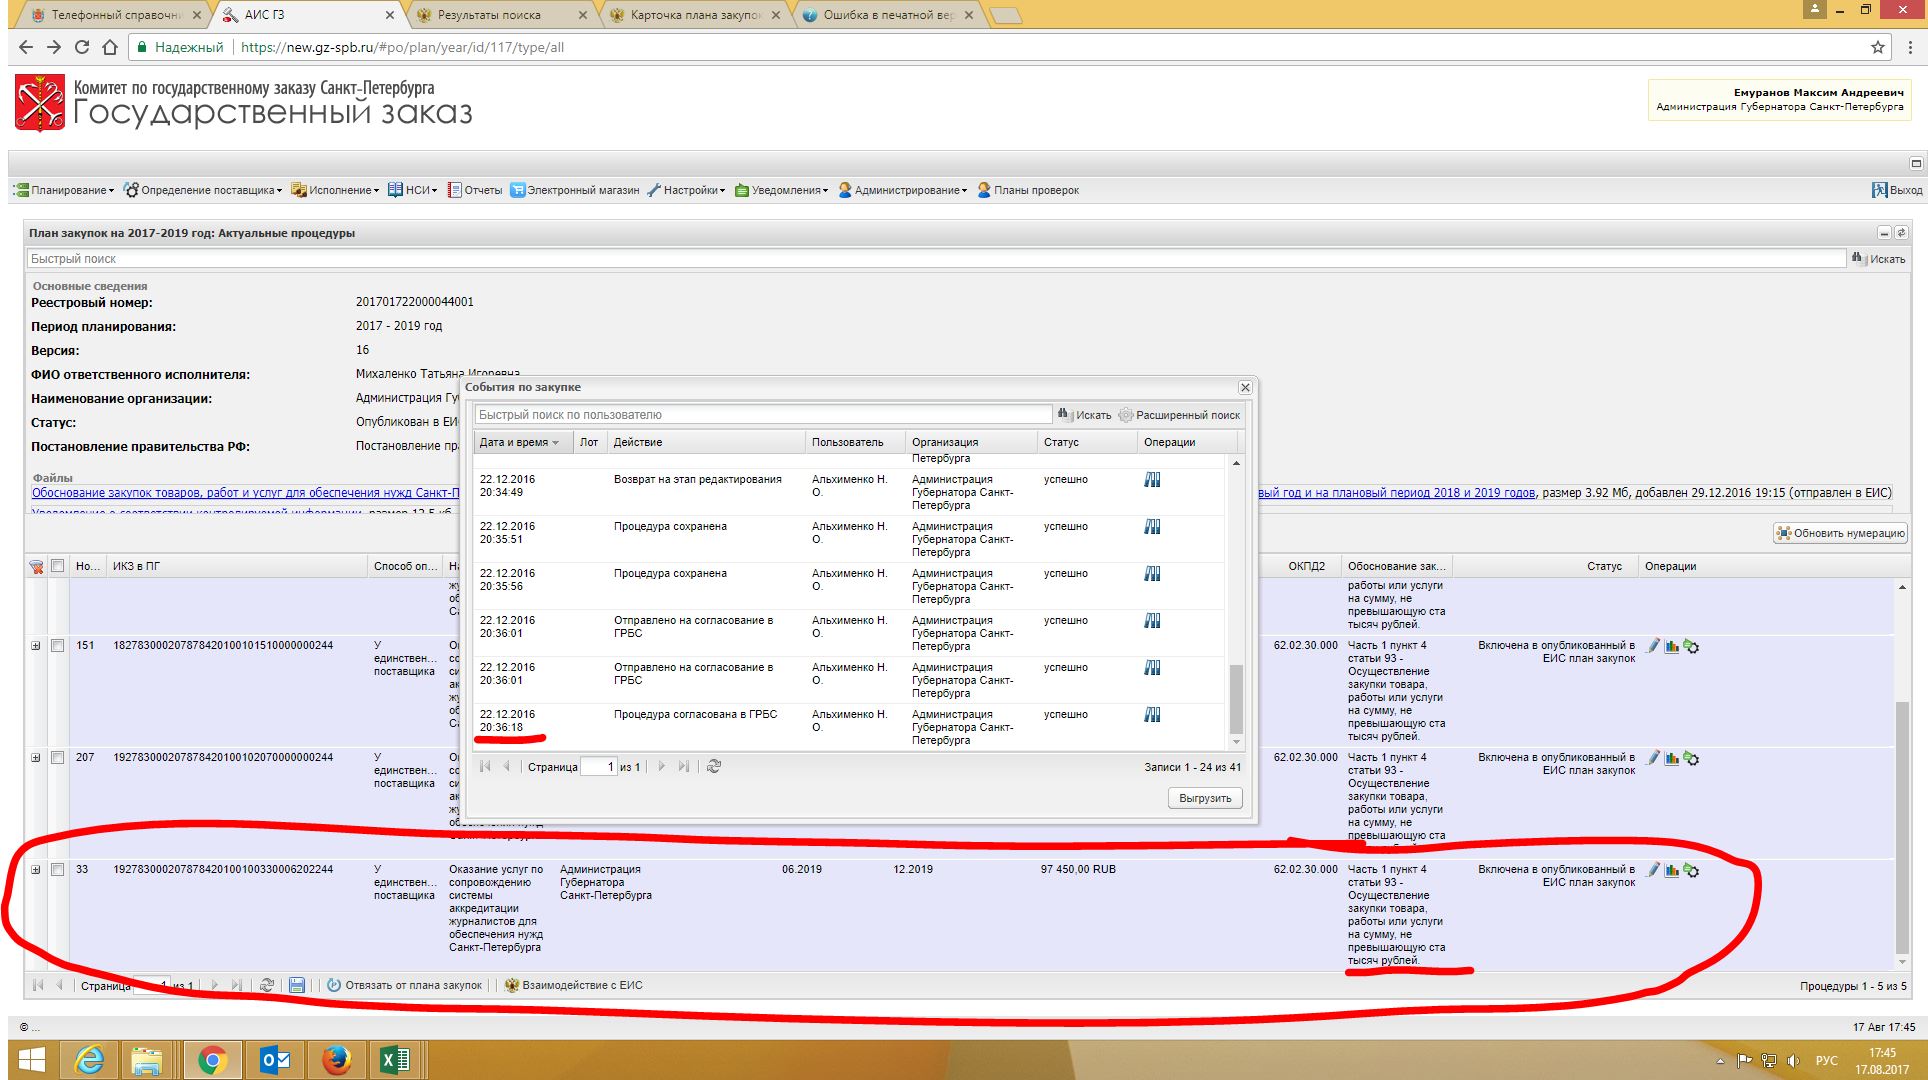The height and width of the screenshot is (1080, 1928).
Task: Switch to the 'Результаты поиска' browser tab
Action: click(489, 15)
